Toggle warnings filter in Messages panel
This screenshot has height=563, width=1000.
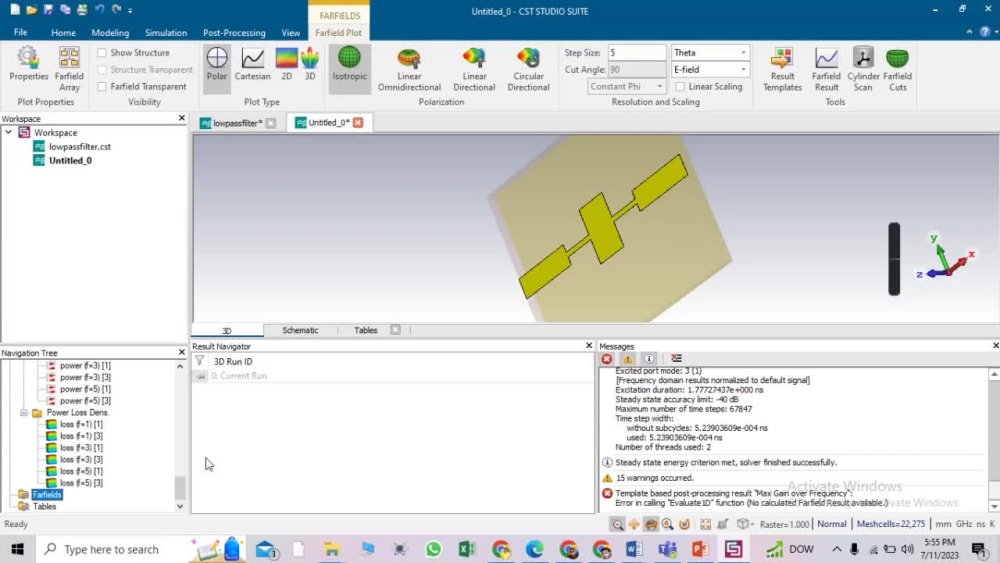point(628,359)
